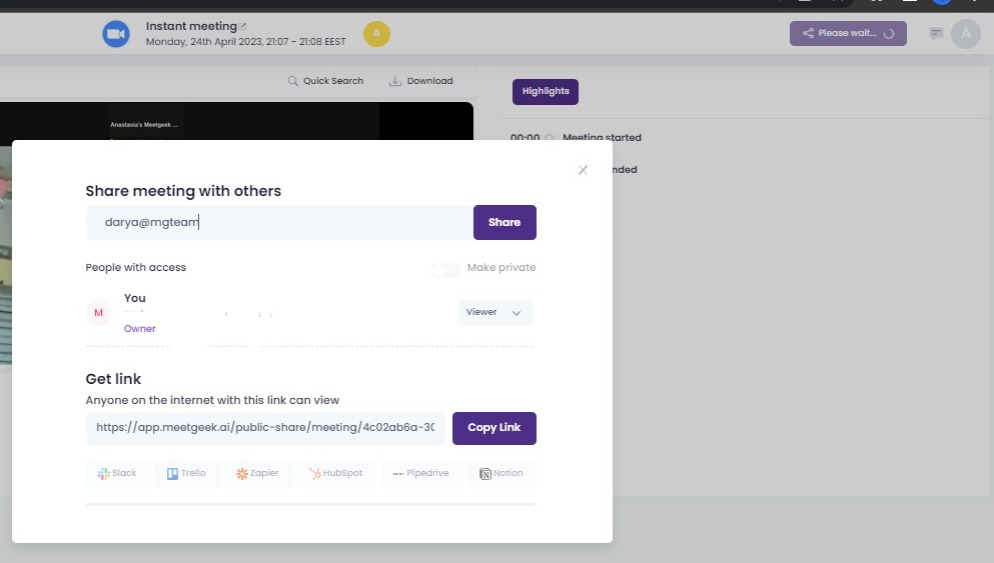The height and width of the screenshot is (563, 994).
Task: Close the share meeting dialog
Action: tap(583, 170)
